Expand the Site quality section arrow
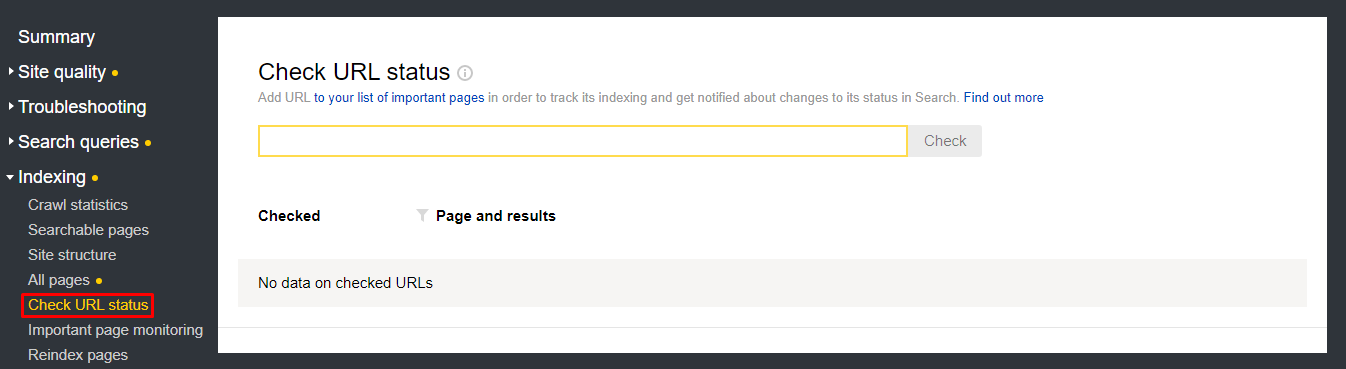 11,72
